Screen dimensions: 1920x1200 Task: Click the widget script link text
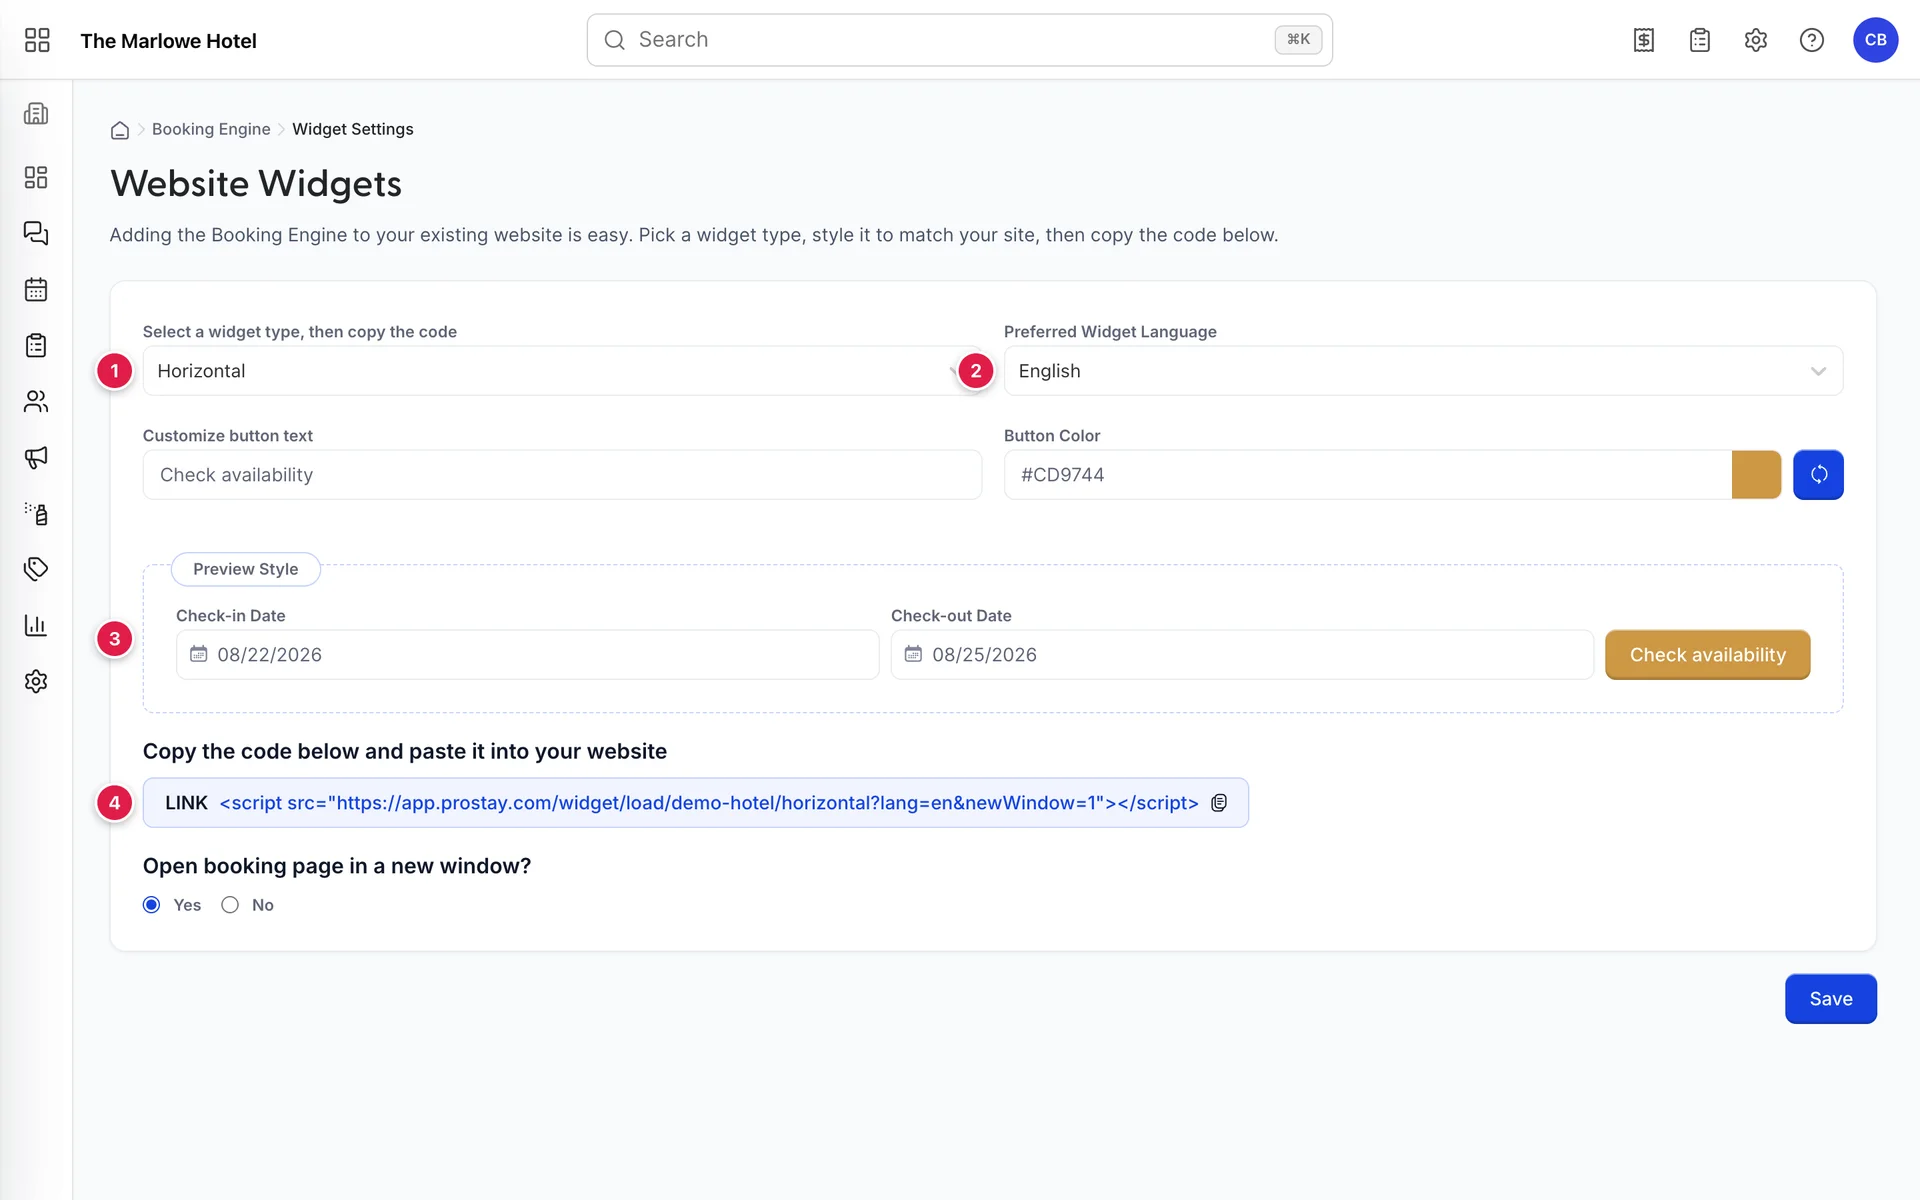click(709, 803)
